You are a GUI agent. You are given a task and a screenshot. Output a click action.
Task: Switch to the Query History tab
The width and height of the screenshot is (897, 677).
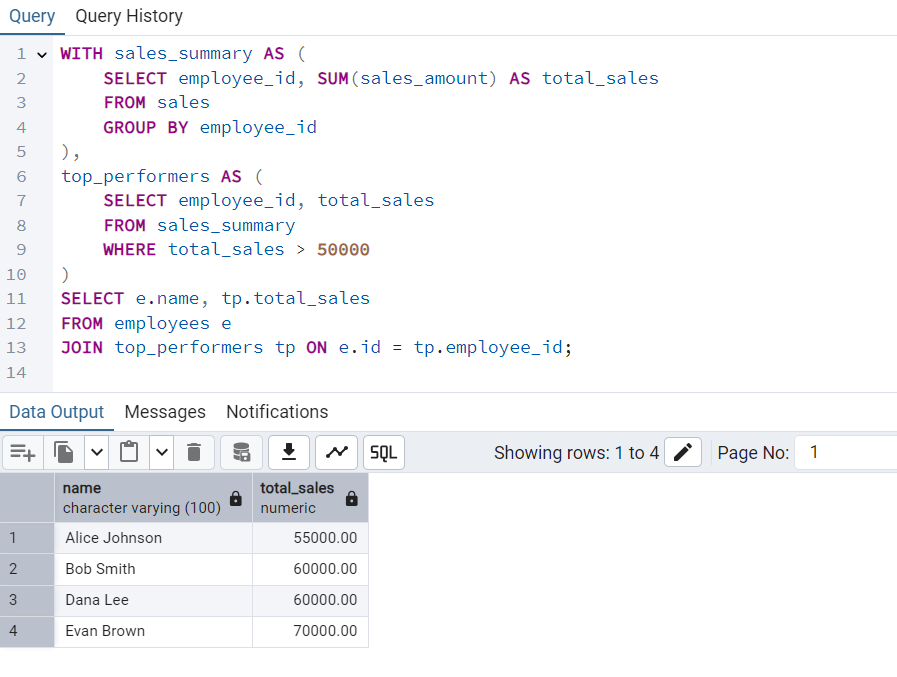tap(128, 16)
